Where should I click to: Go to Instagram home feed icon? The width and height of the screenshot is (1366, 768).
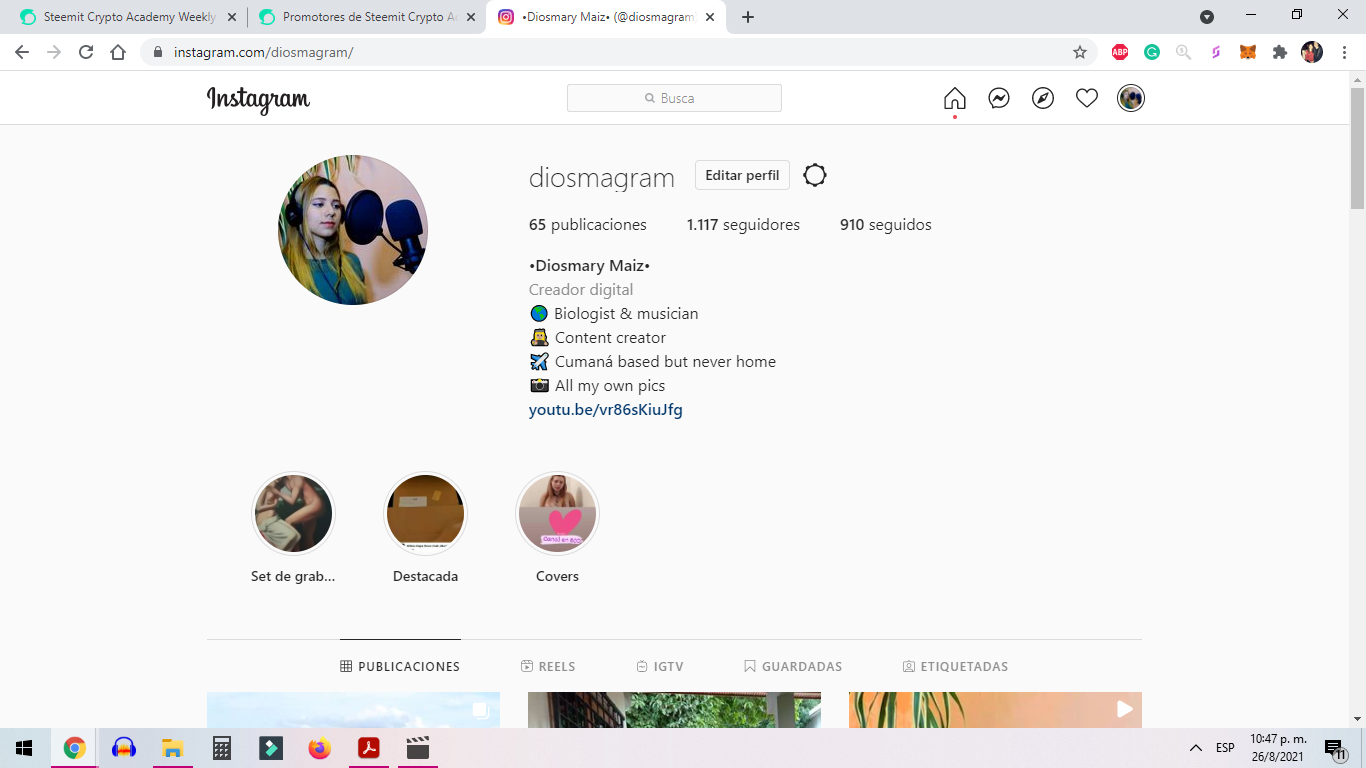[x=955, y=98]
